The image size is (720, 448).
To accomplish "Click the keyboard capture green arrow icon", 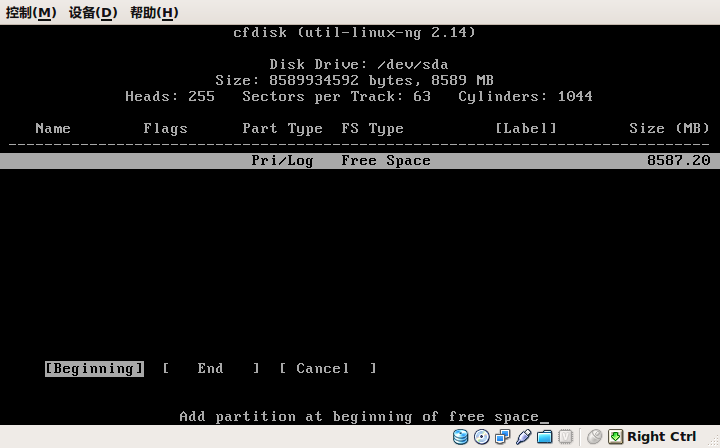I will click(x=615, y=437).
